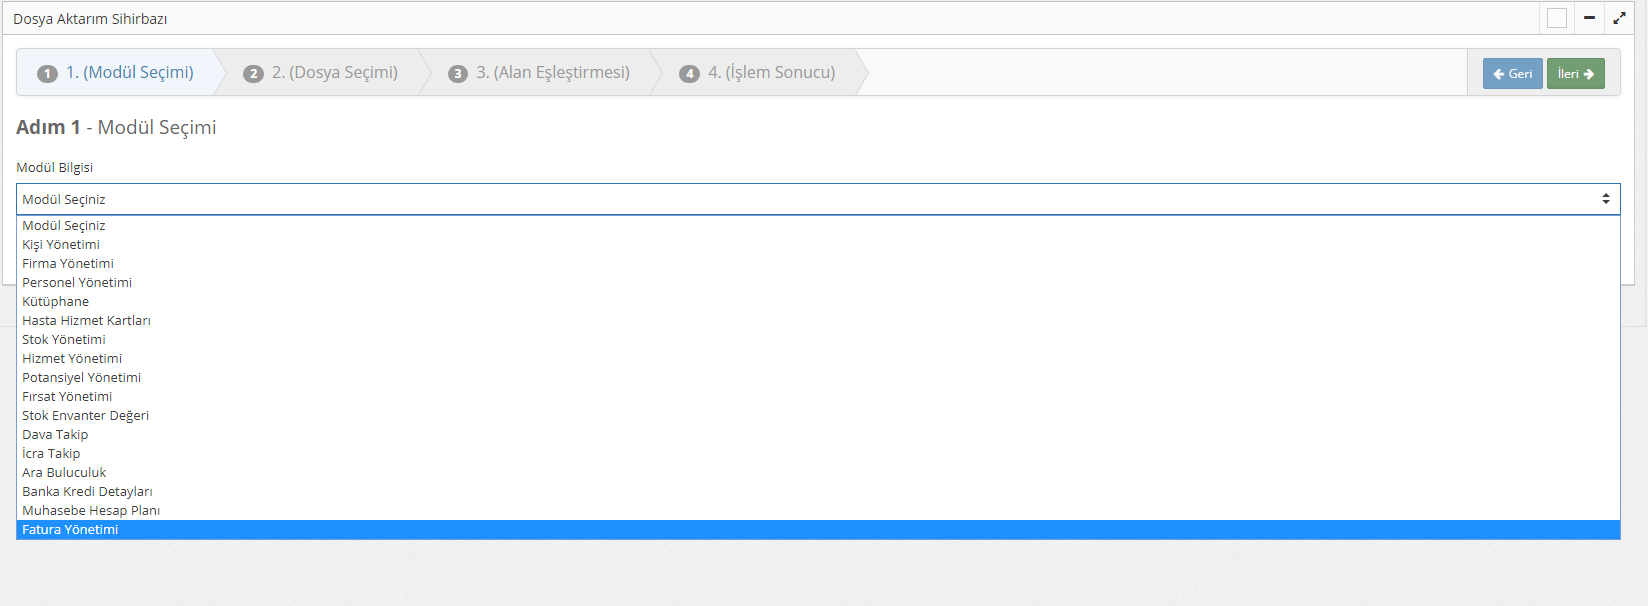Select the Kütüphane module option
The width and height of the screenshot is (1648, 606).
[x=56, y=302]
